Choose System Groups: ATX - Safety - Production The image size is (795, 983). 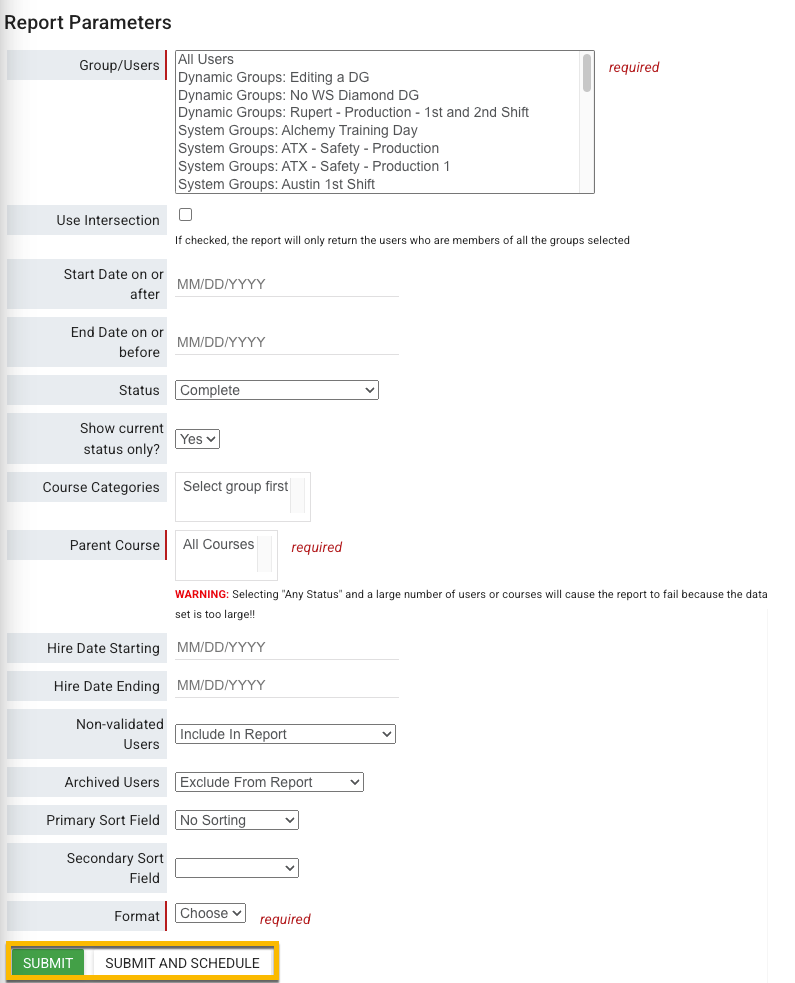308,149
